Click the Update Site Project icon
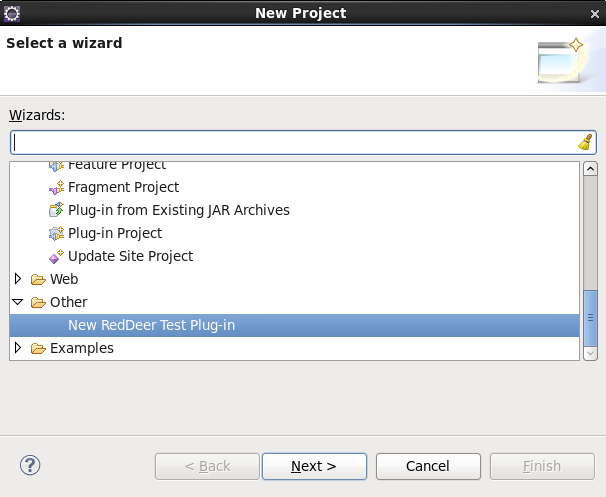The width and height of the screenshot is (606, 497). point(56,256)
